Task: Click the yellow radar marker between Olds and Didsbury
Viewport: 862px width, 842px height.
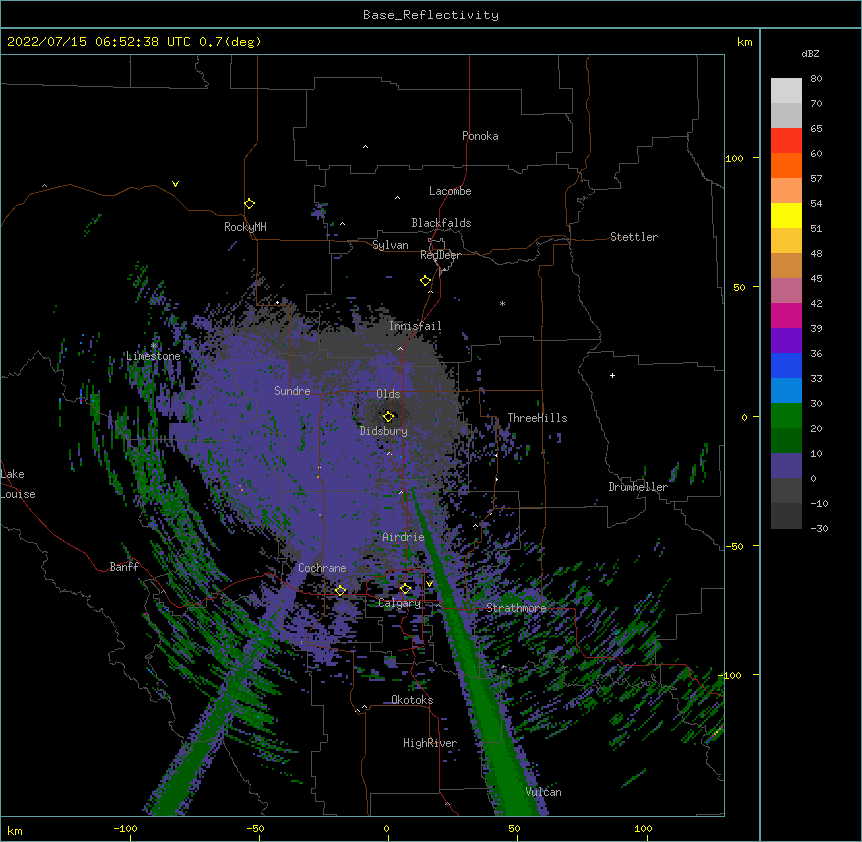Action: click(388, 416)
